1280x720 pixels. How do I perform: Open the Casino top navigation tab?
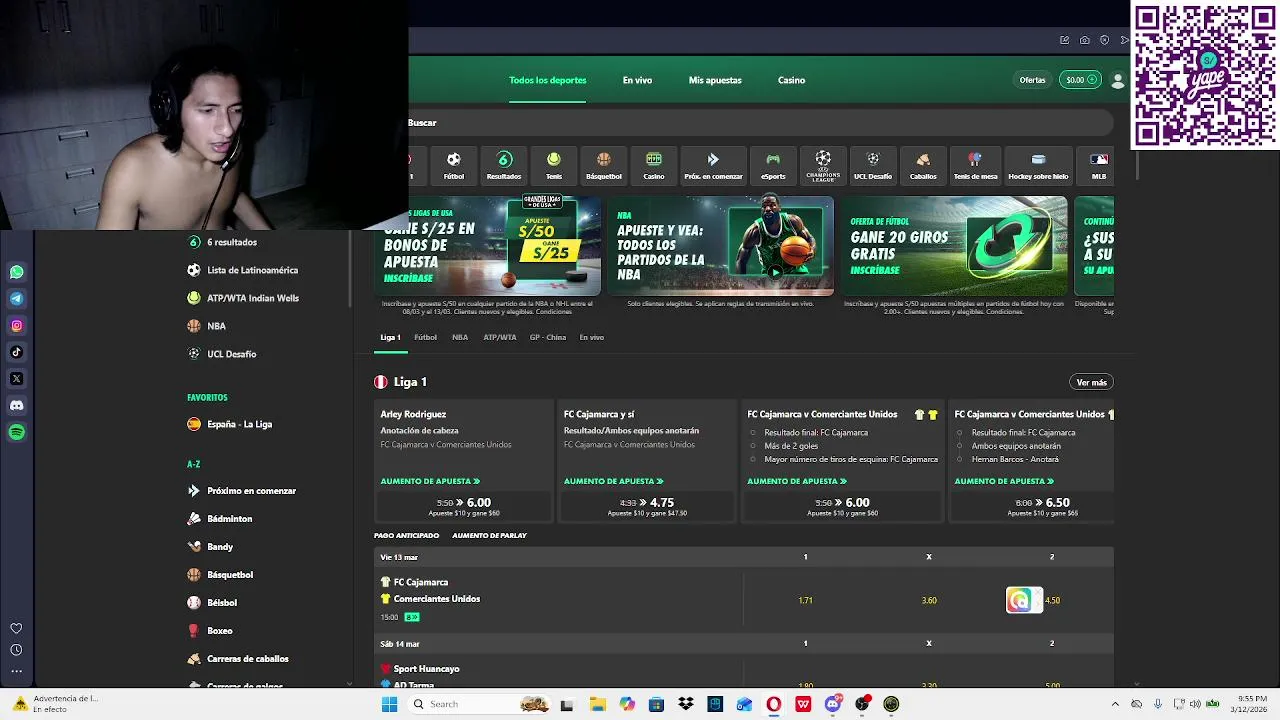[791, 80]
